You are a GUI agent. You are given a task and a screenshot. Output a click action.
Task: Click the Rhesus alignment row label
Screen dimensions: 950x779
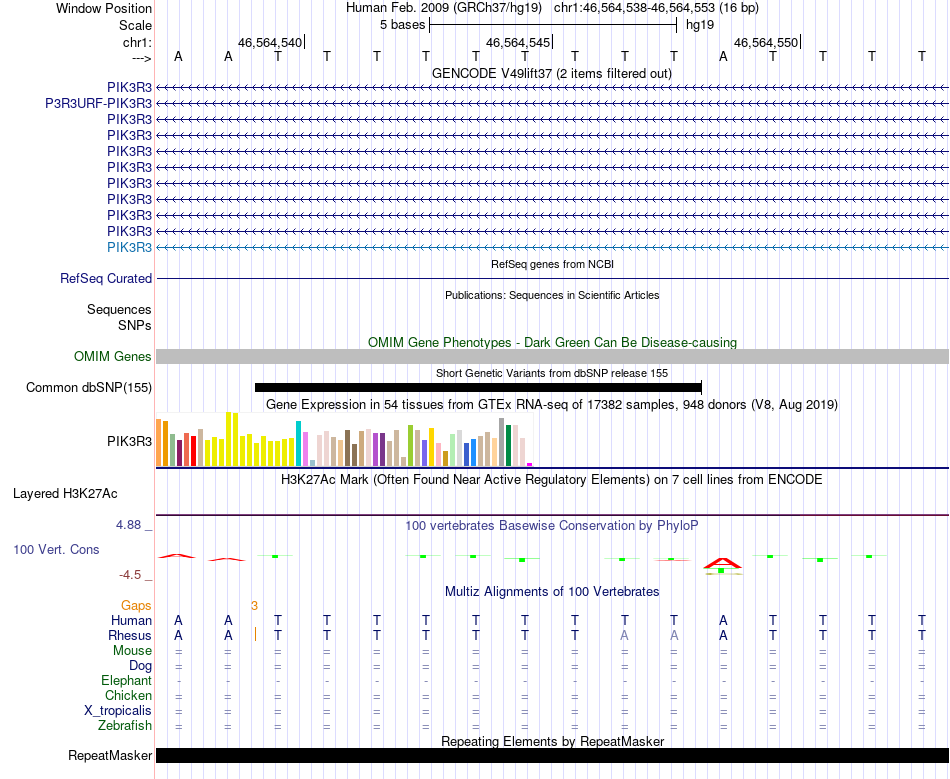coord(130,635)
